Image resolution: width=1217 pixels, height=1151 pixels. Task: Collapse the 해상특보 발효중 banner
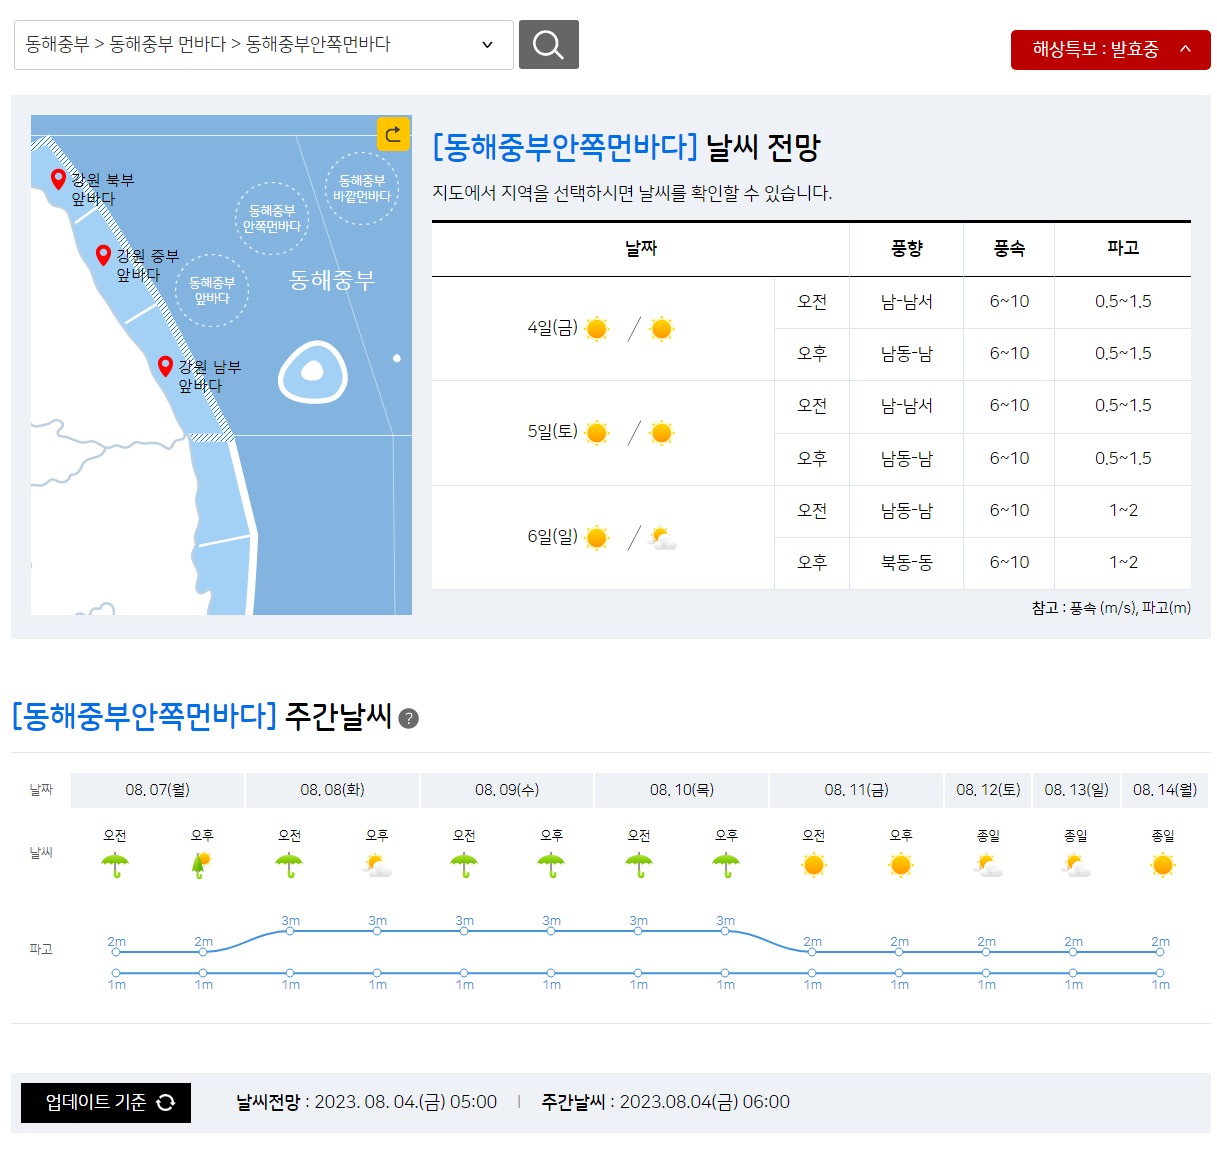point(1110,49)
